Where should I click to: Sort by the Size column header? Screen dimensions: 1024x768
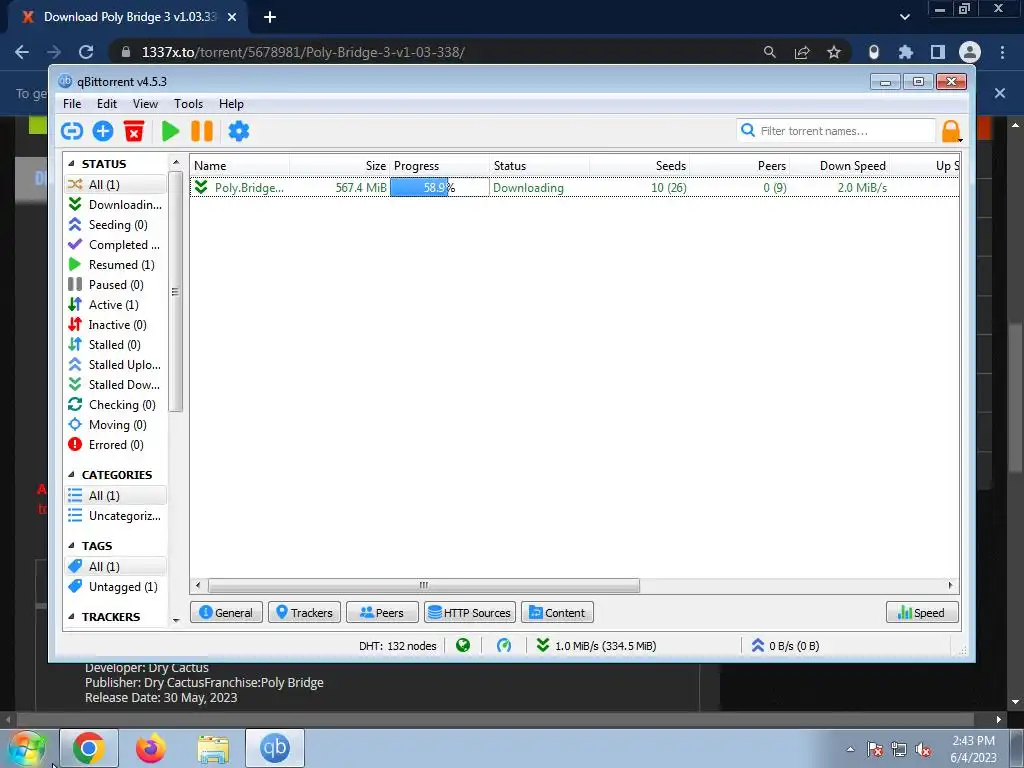[x=339, y=166]
